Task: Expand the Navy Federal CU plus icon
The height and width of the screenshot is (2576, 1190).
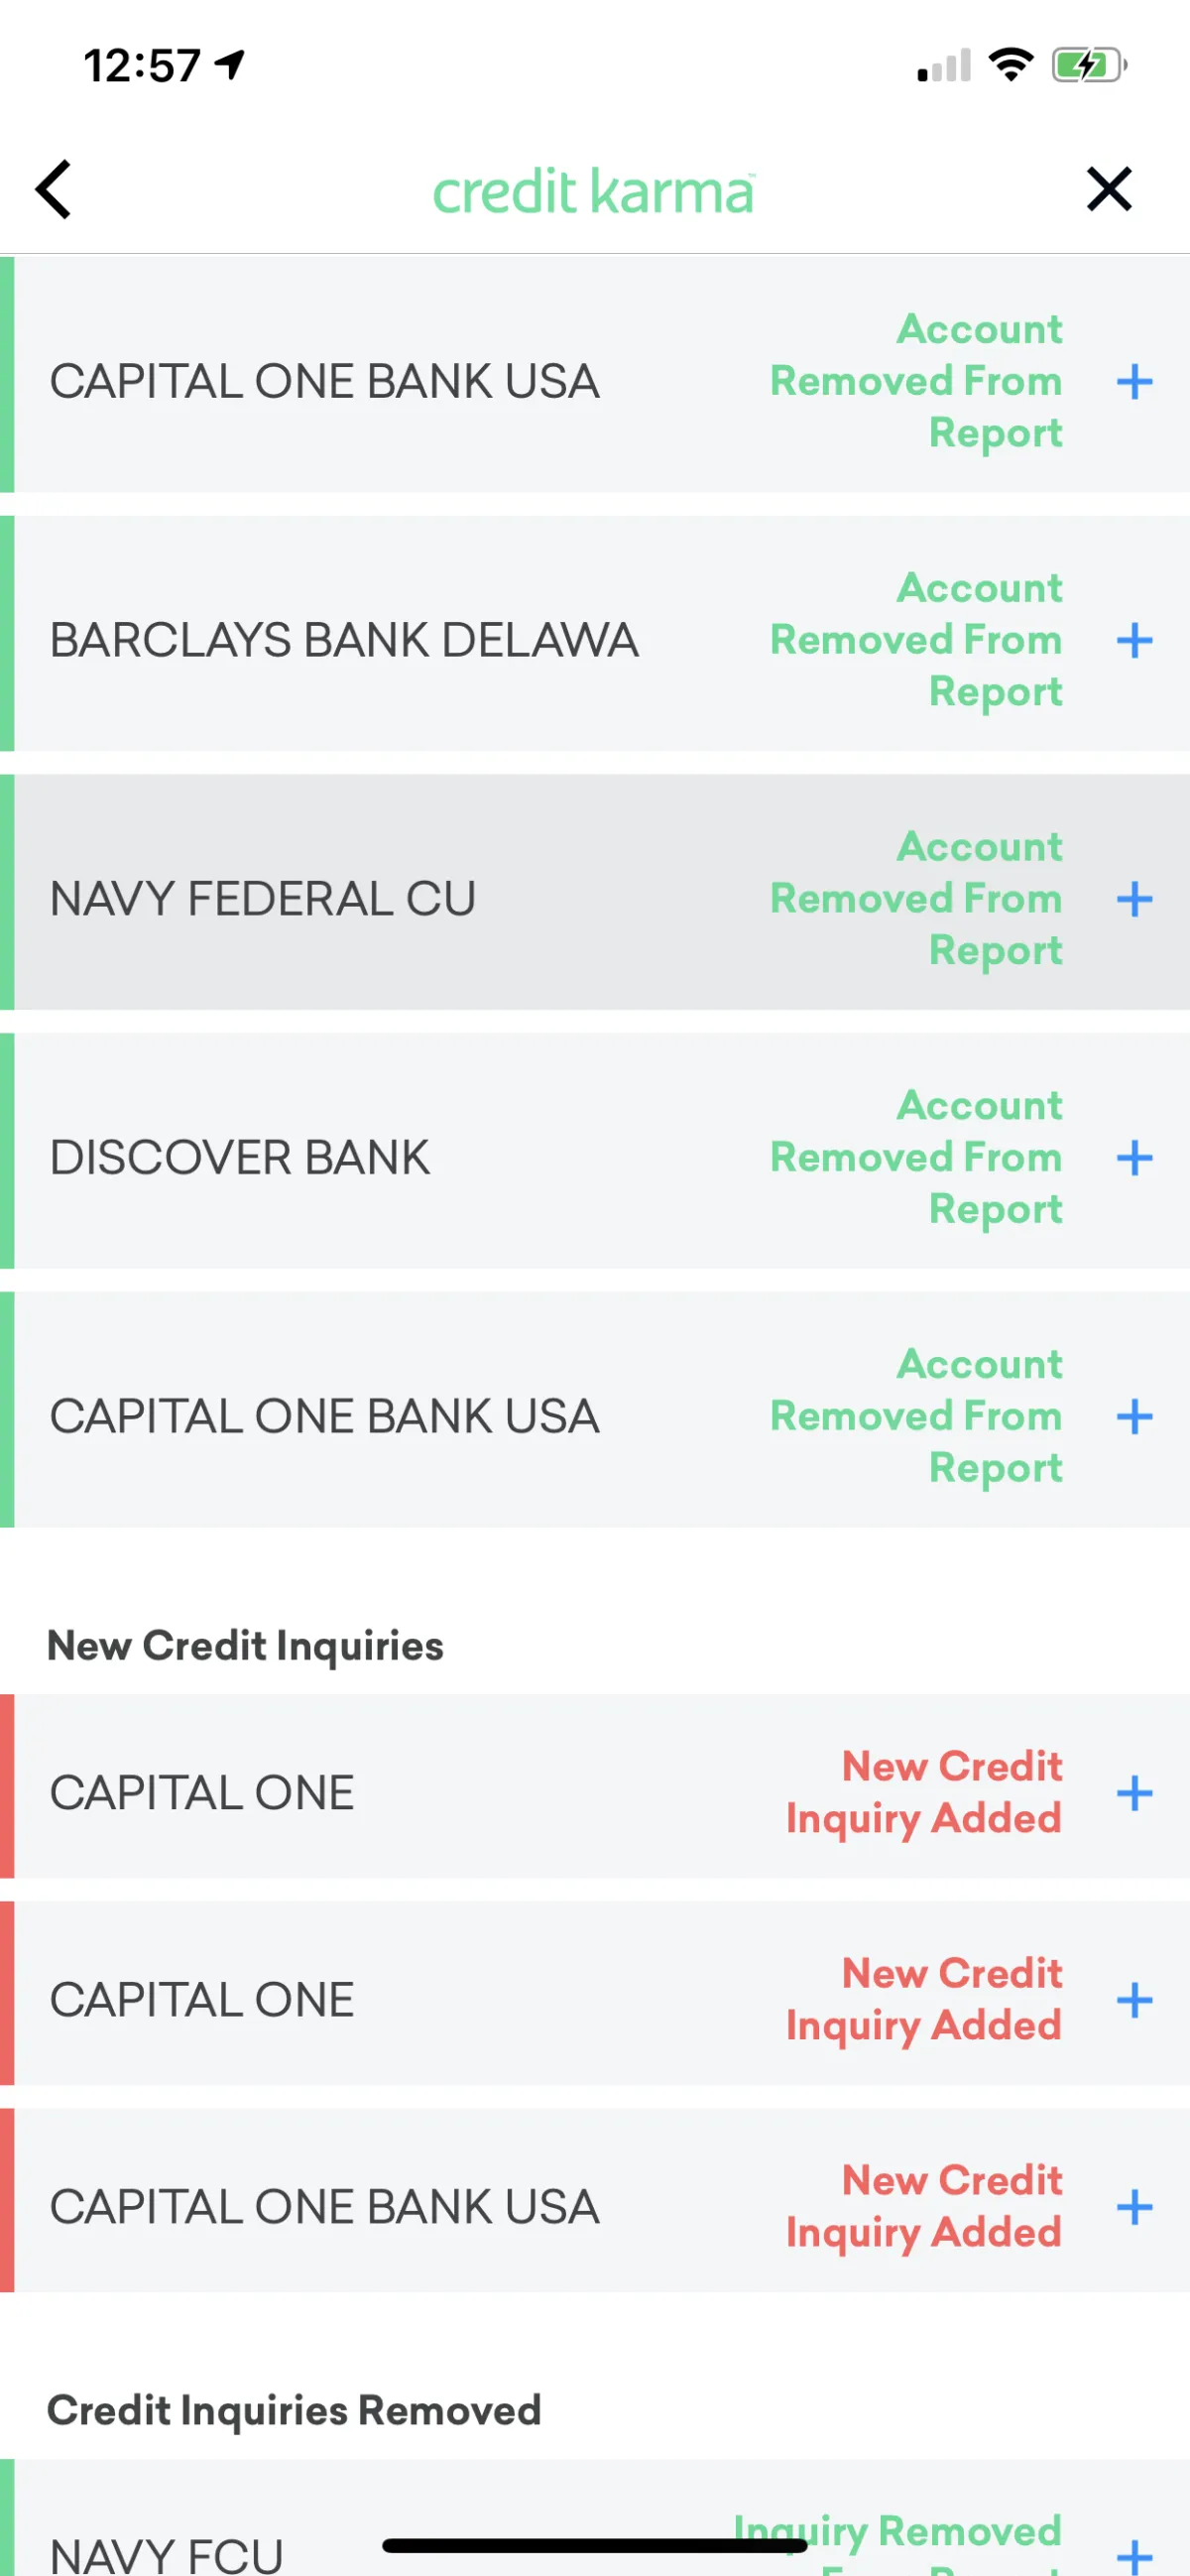Action: click(x=1134, y=899)
